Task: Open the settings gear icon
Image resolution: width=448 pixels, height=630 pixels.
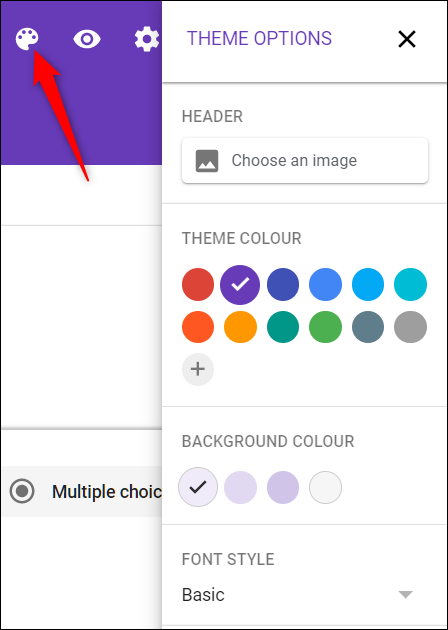Action: tap(147, 39)
